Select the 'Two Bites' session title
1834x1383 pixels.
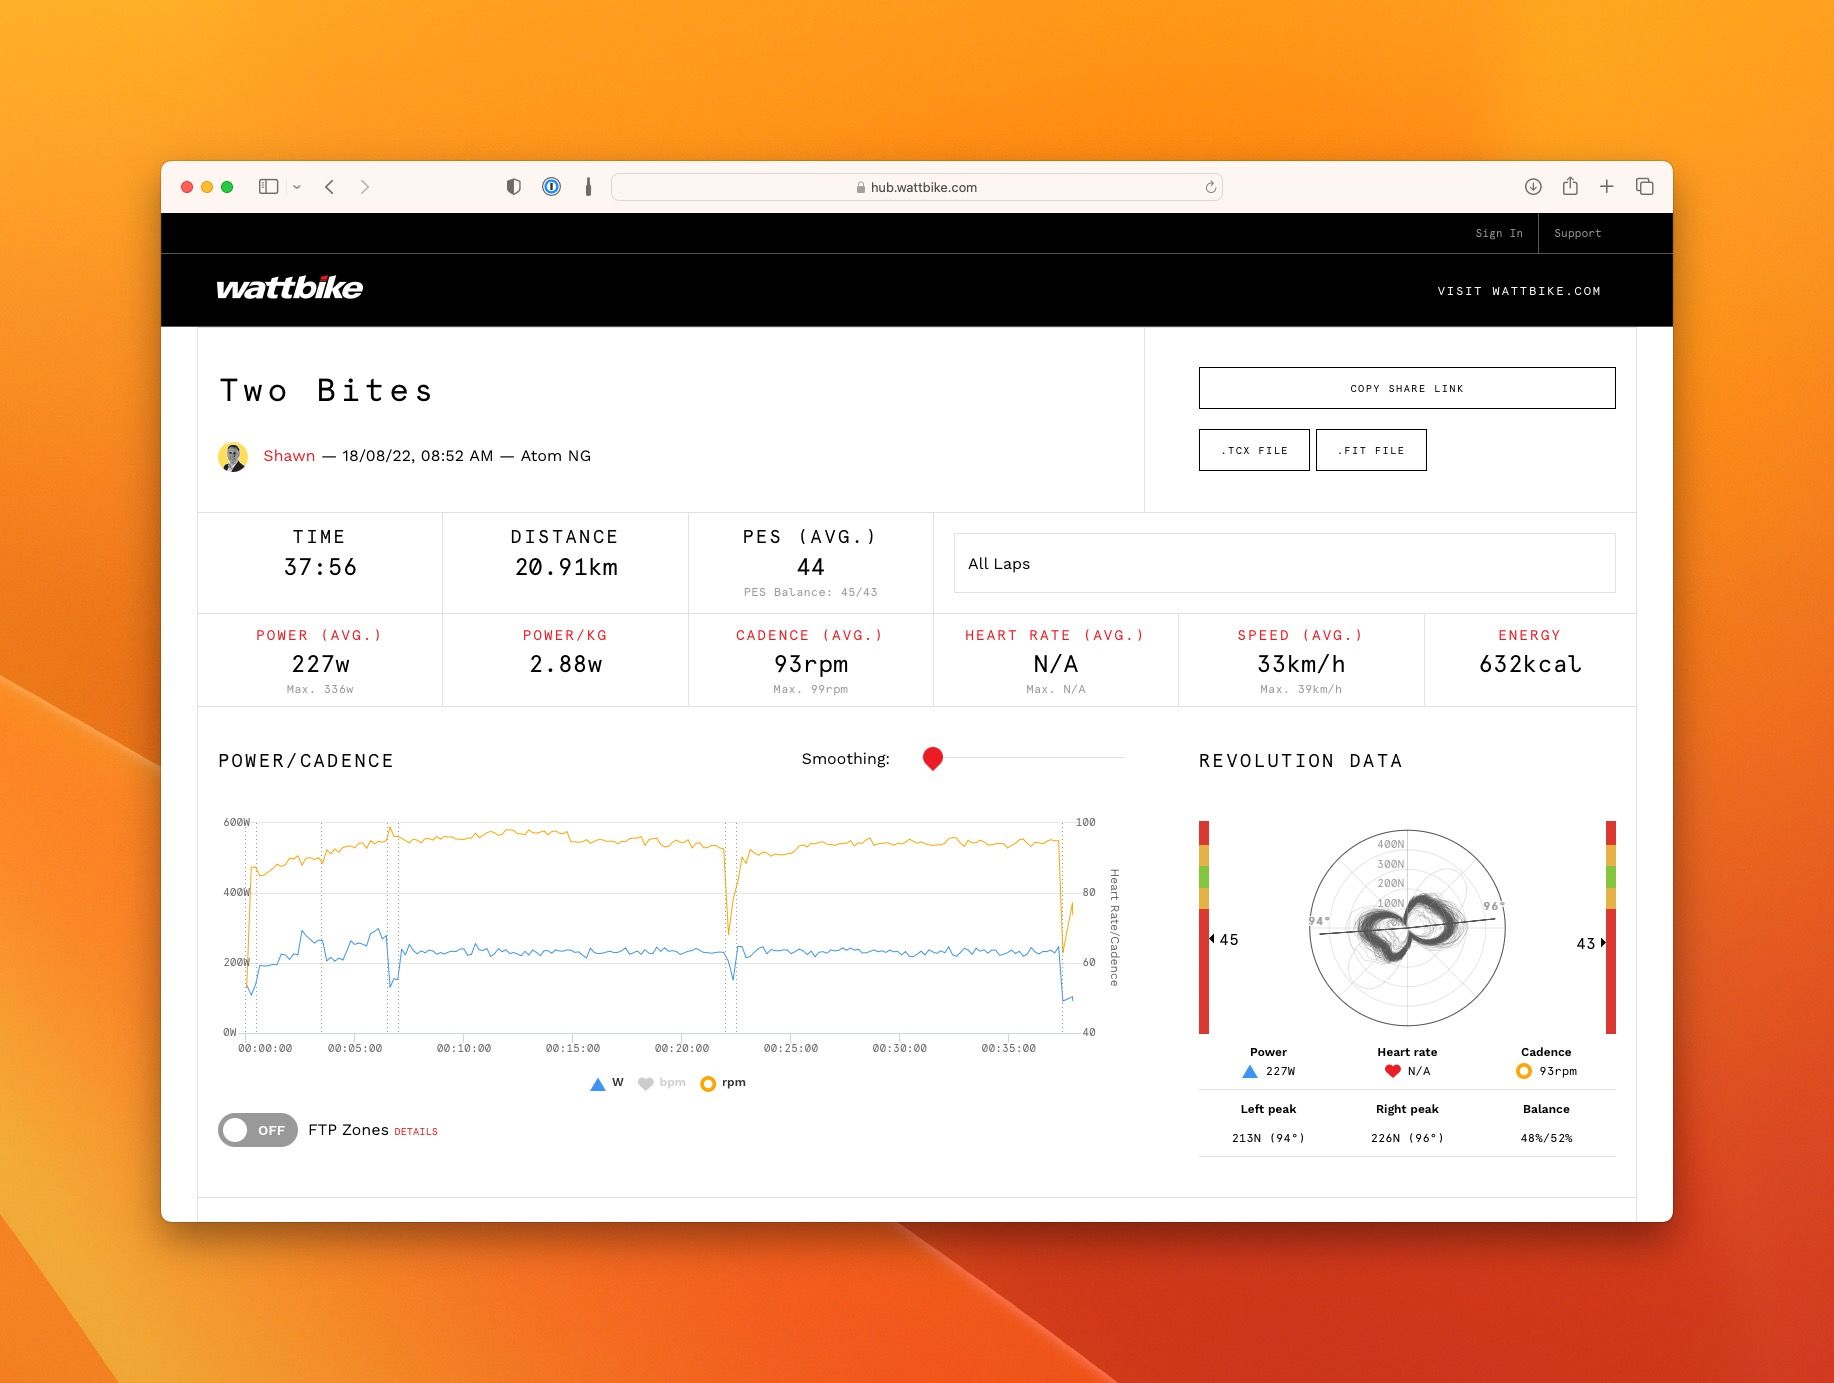click(327, 390)
